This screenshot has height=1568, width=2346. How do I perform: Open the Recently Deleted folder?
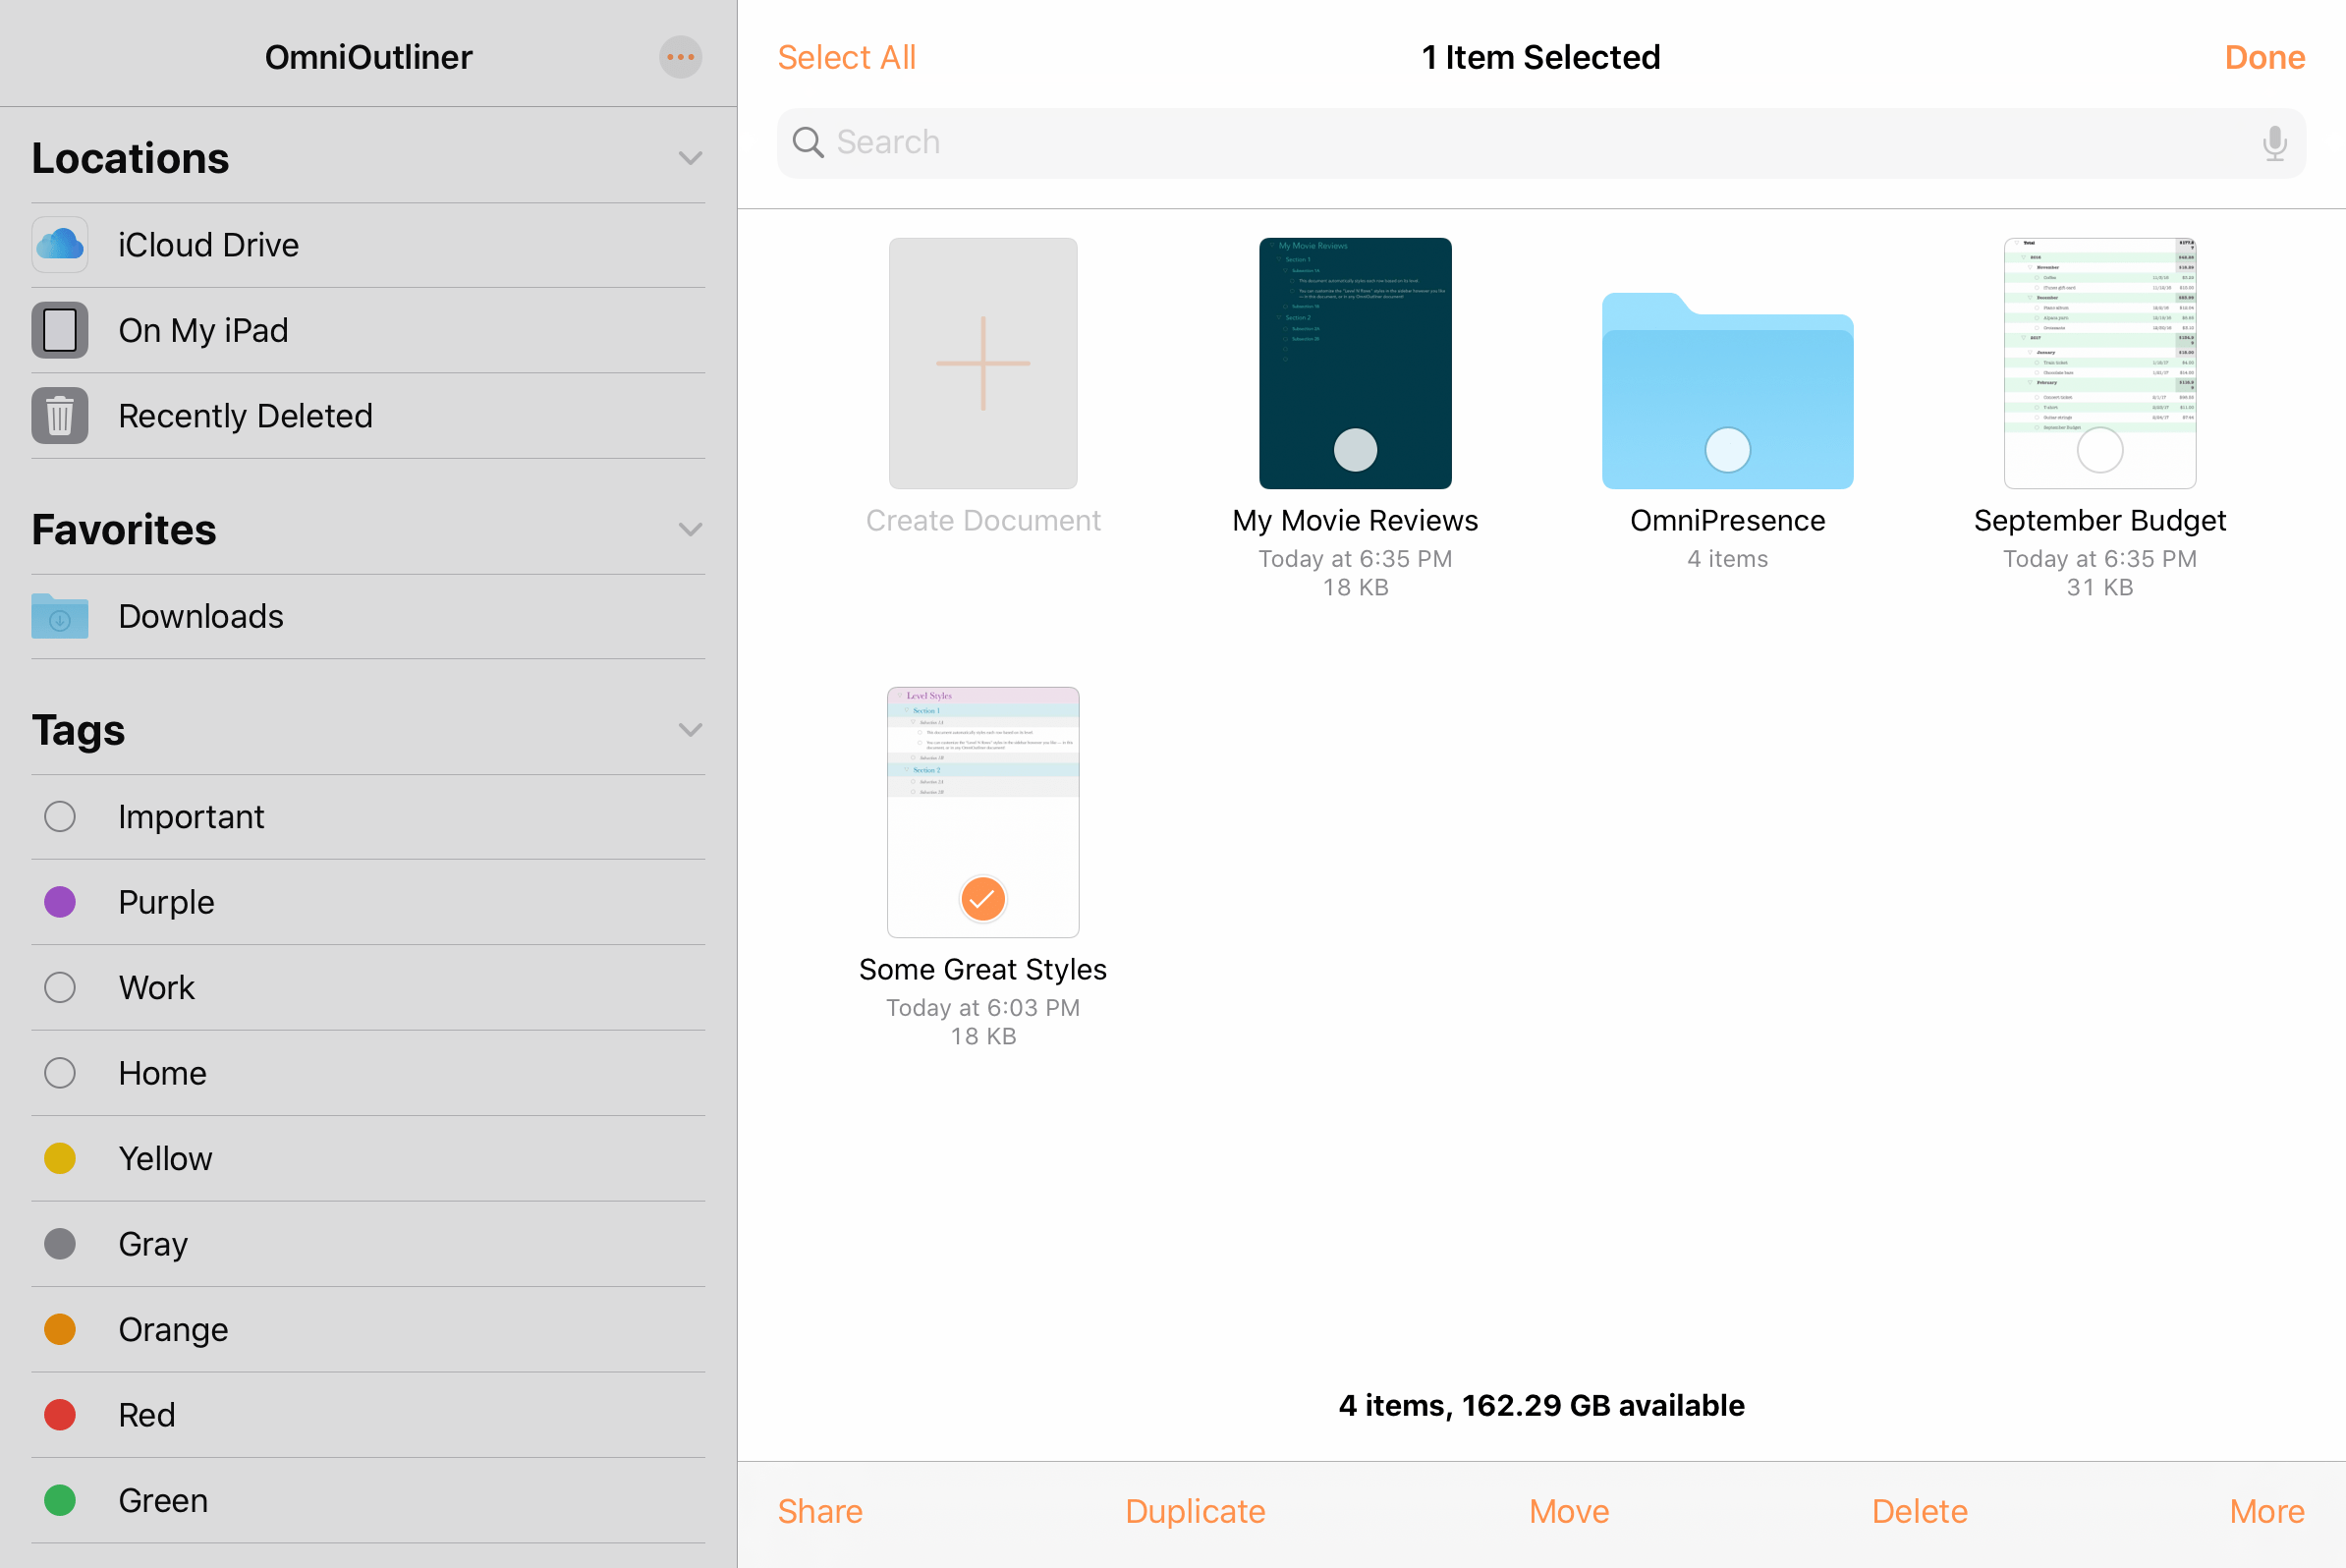pyautogui.click(x=245, y=415)
